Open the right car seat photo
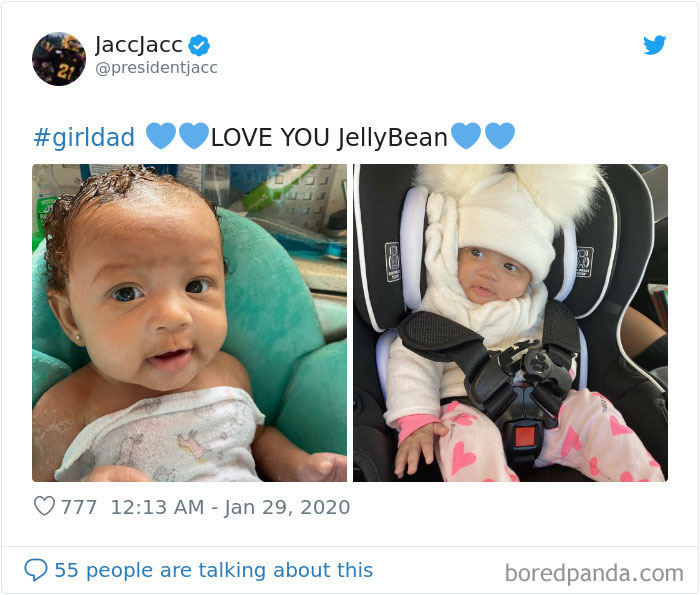700x595 pixels. pyautogui.click(x=510, y=323)
